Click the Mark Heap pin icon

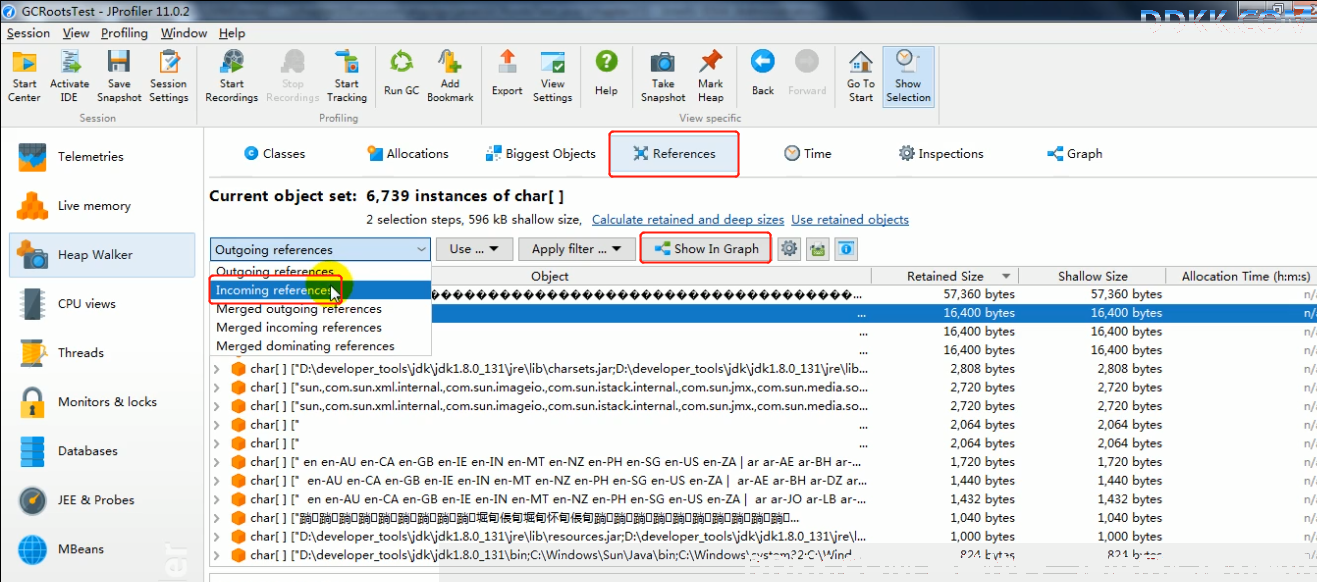pyautogui.click(x=711, y=76)
